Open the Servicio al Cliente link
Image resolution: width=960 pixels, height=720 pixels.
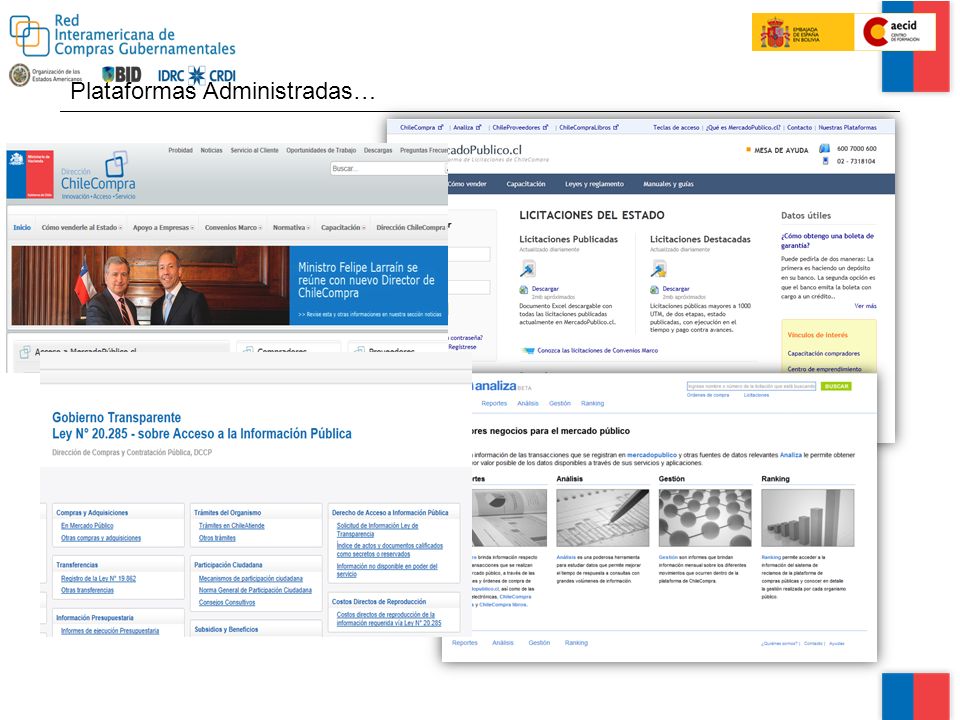pos(254,150)
